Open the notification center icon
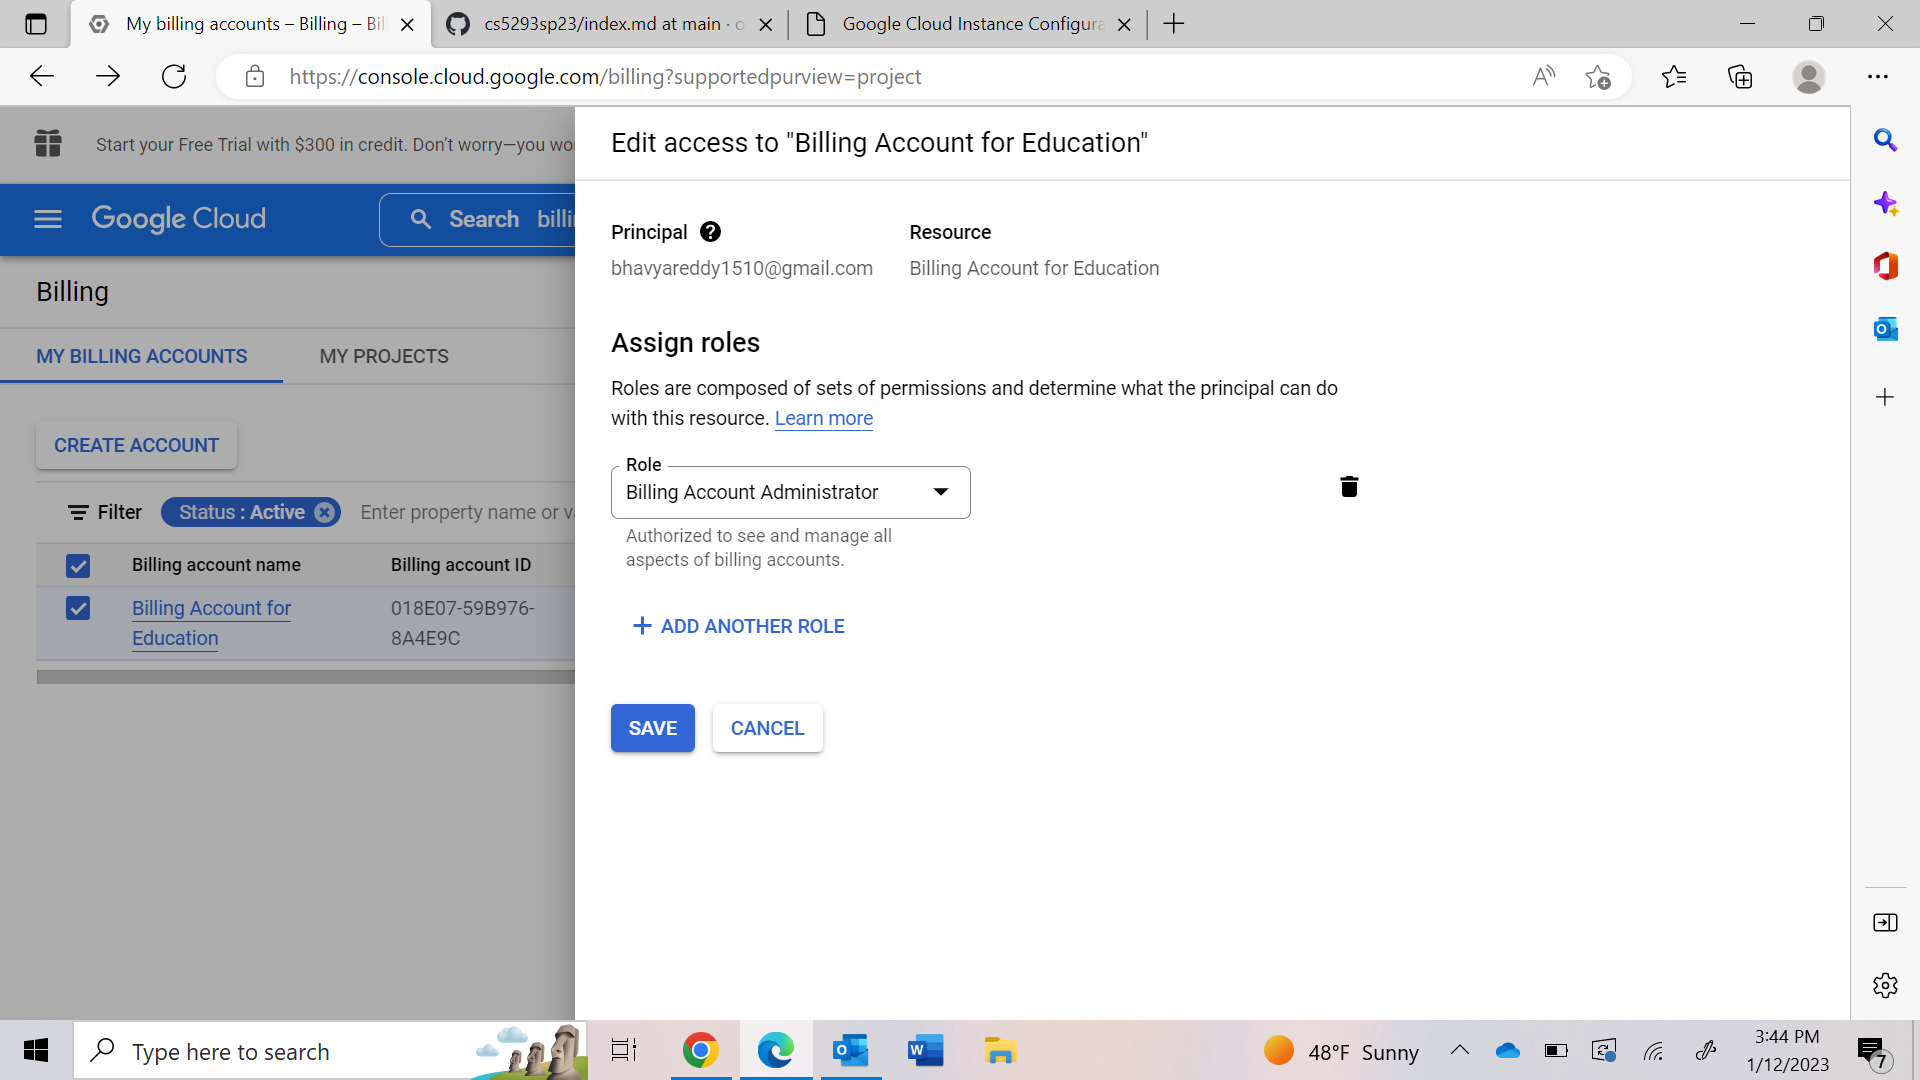The image size is (1920, 1080). point(1872,1051)
